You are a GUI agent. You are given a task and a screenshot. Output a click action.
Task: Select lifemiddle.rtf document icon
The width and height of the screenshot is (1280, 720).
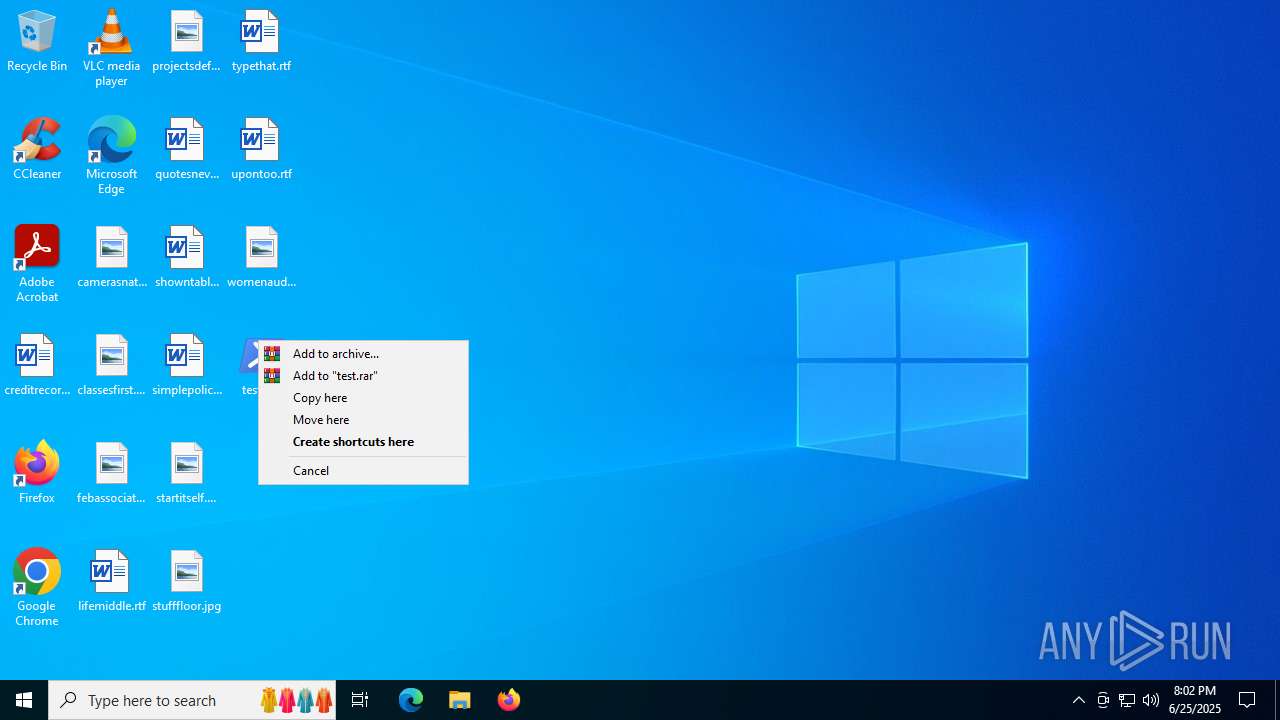click(x=111, y=581)
